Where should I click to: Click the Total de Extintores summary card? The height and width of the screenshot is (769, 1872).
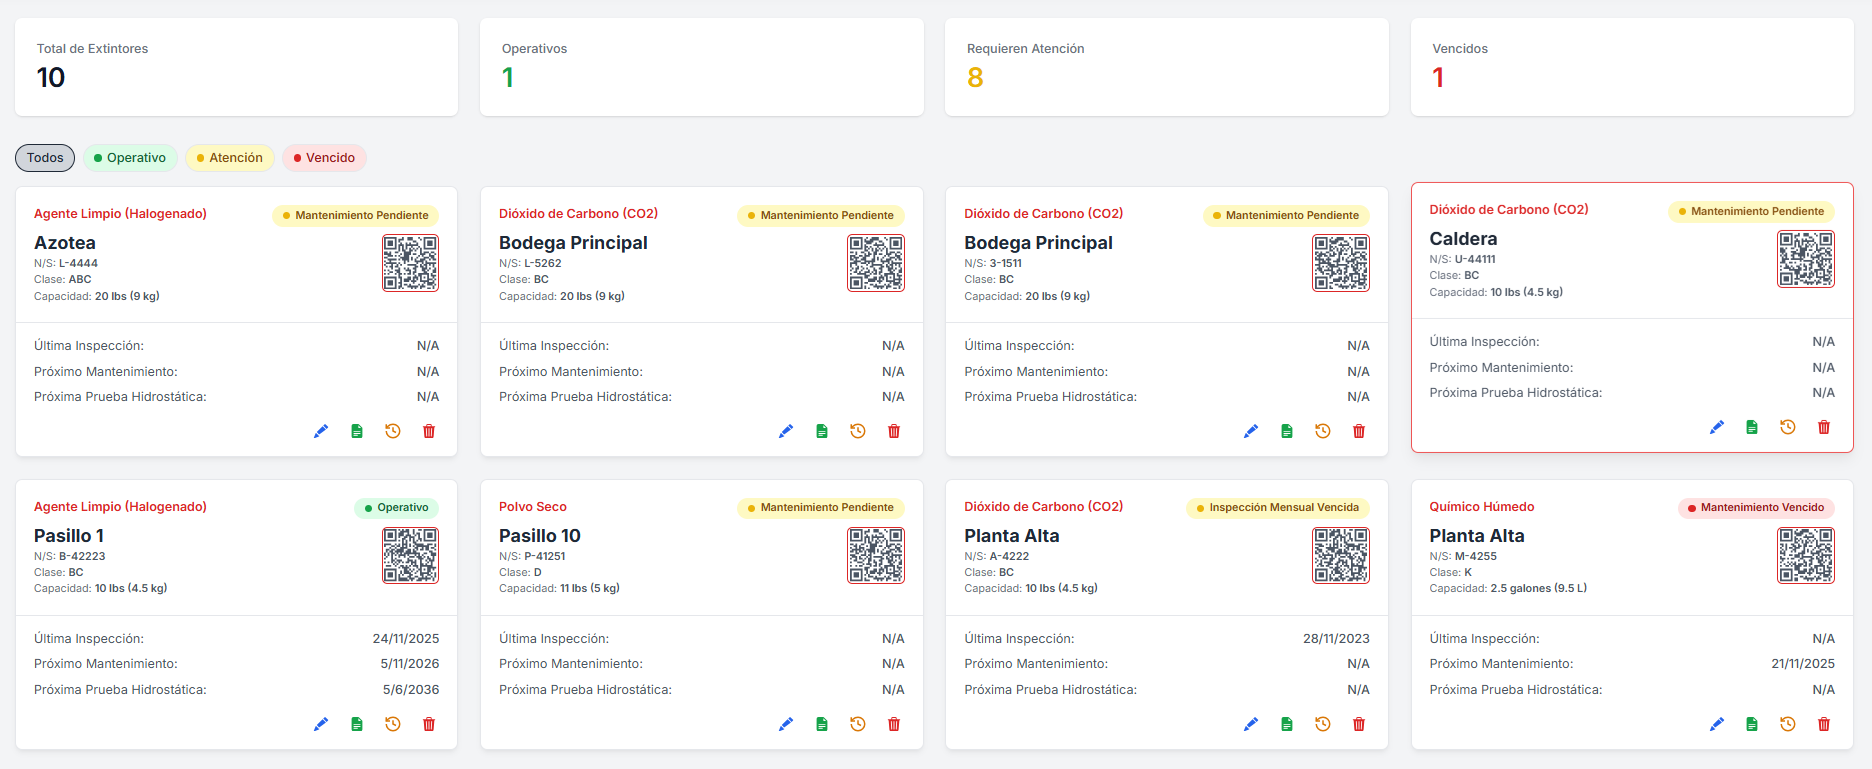pos(236,67)
